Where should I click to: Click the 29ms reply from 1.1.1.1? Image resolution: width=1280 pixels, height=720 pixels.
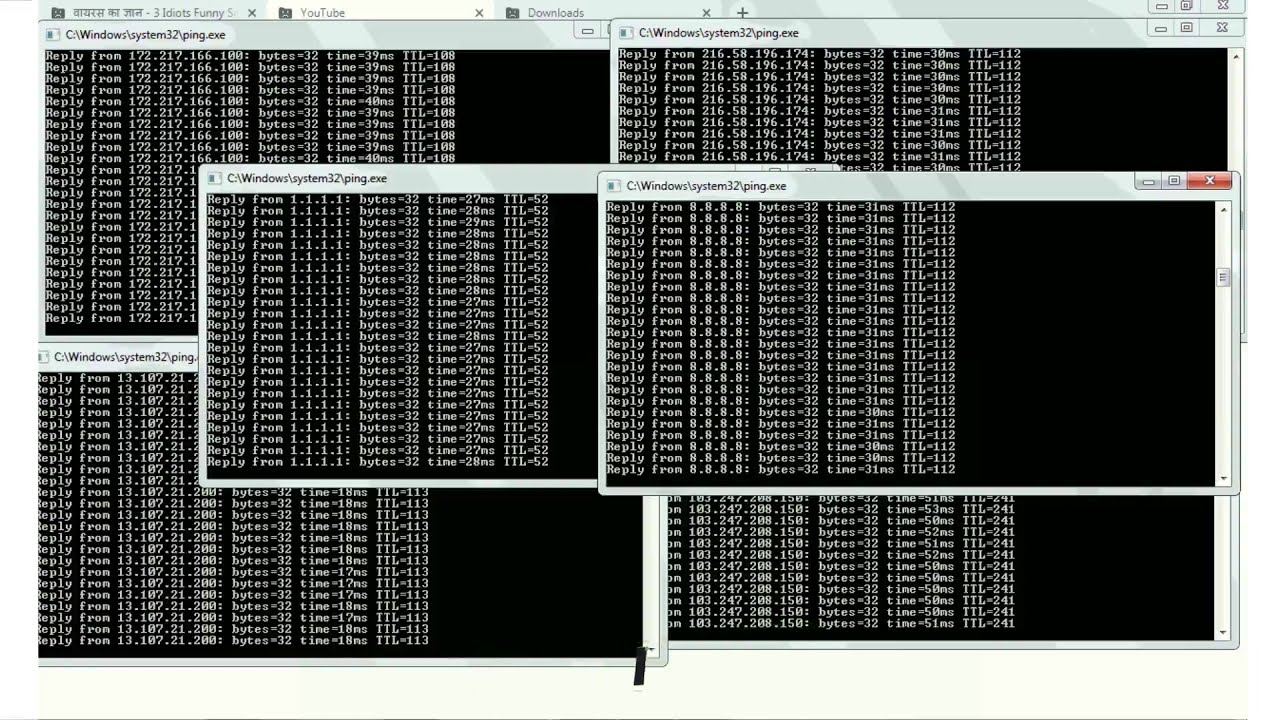click(x=378, y=222)
